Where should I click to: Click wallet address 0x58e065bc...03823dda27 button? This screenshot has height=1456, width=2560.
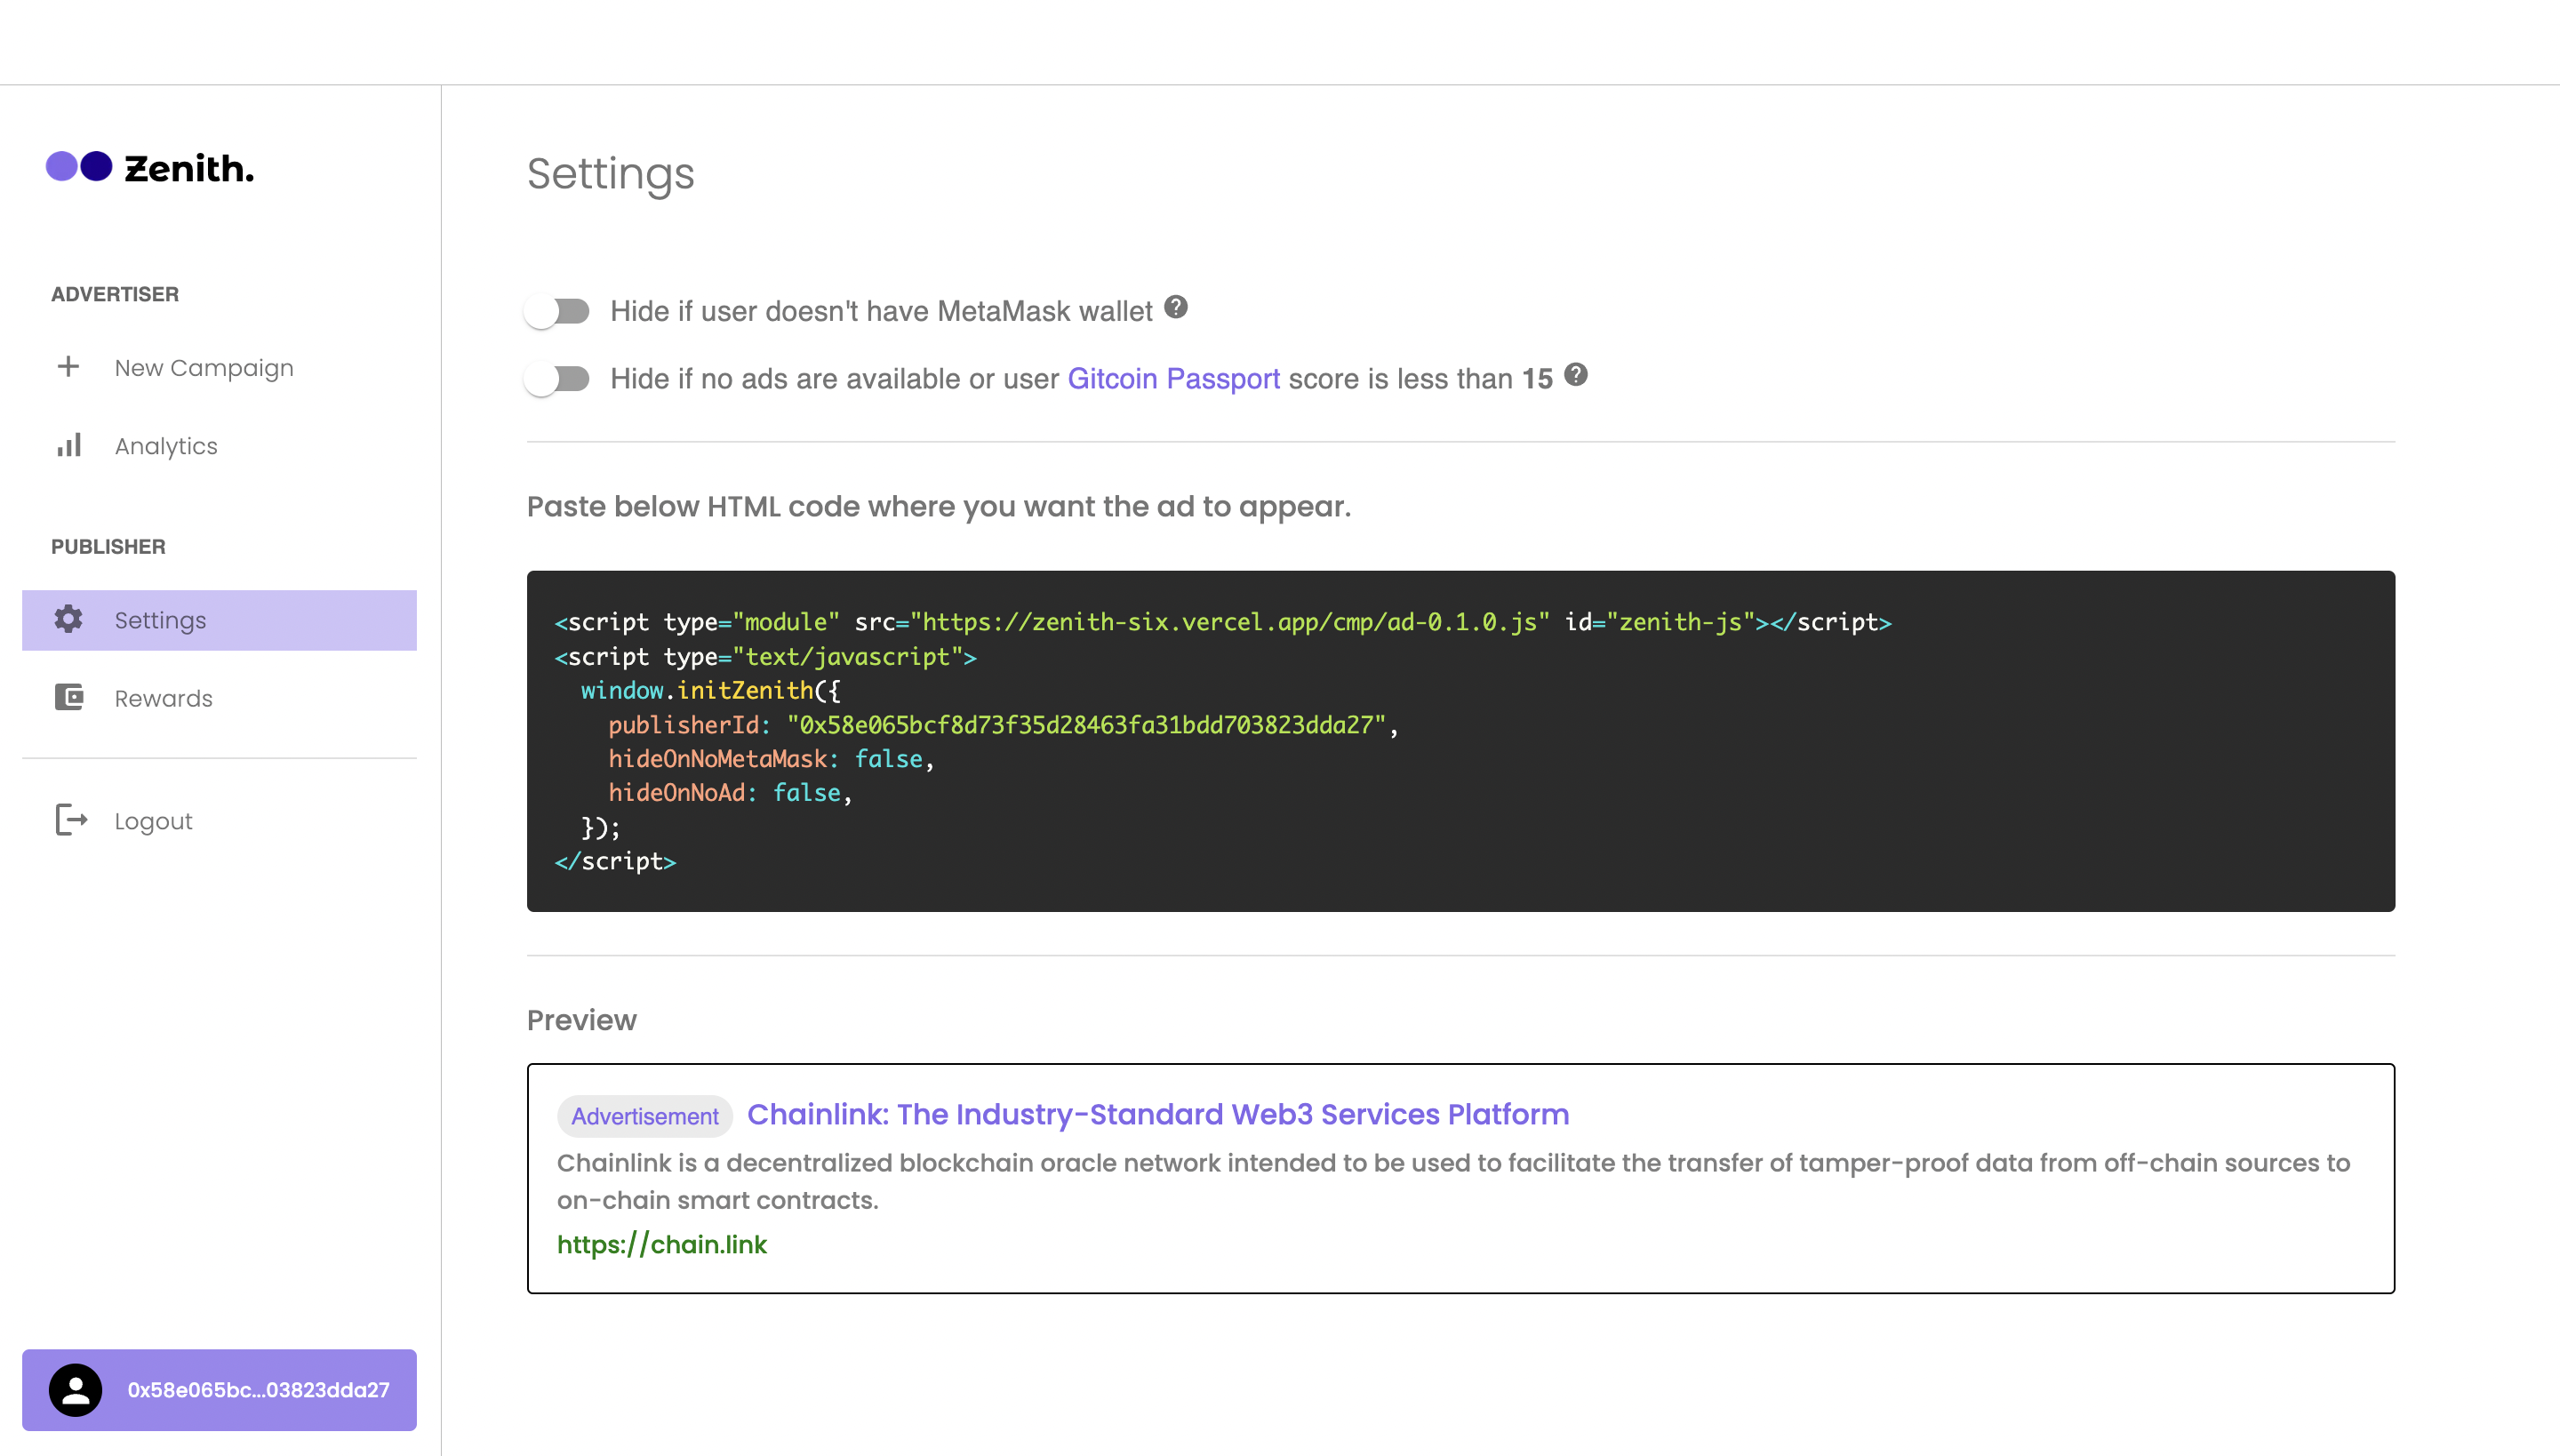point(258,1389)
